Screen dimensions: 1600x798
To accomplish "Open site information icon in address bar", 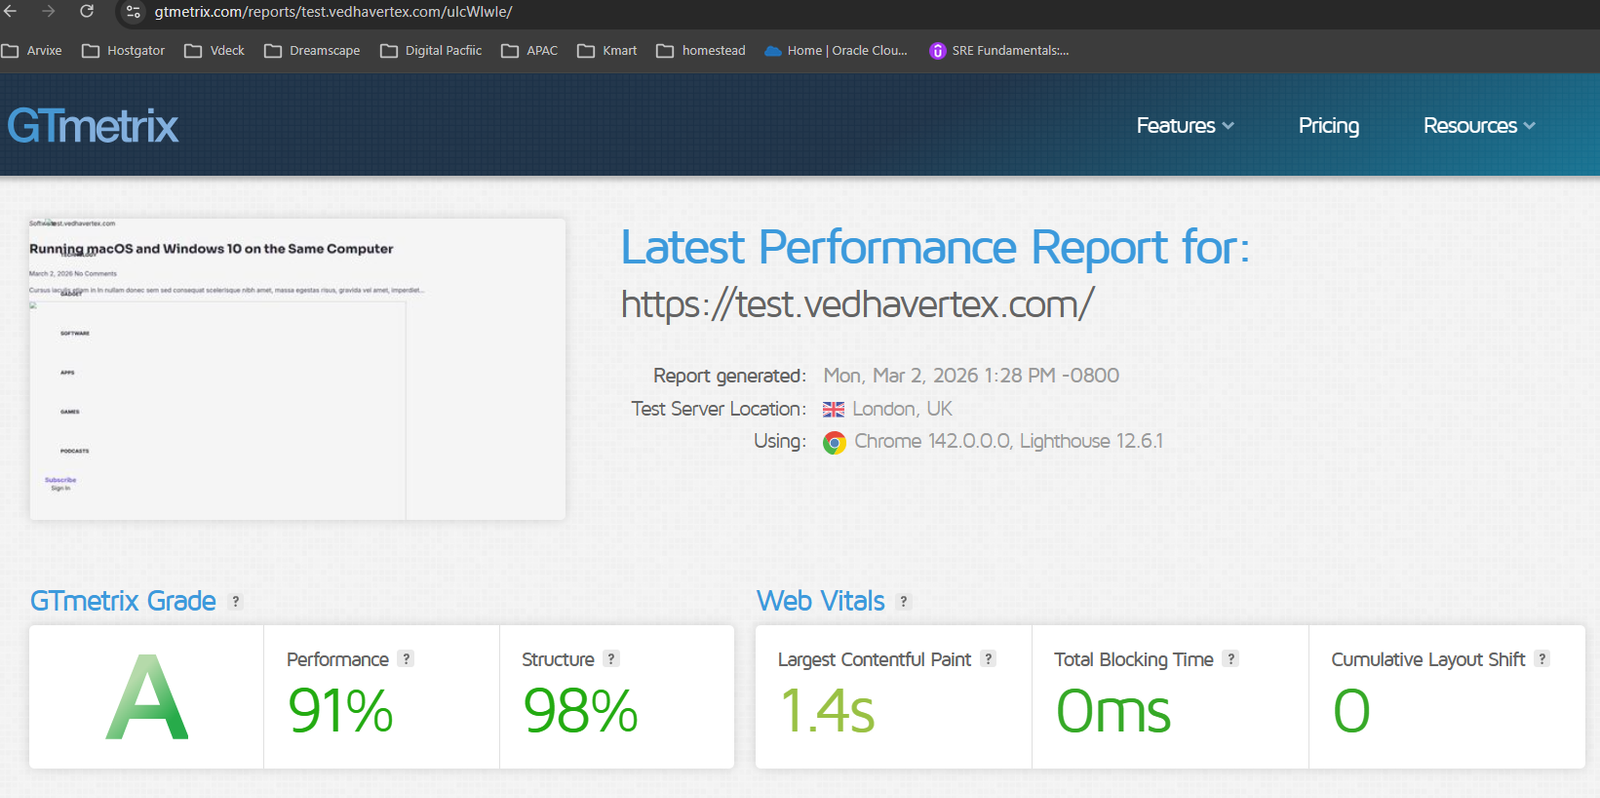I will click(133, 12).
